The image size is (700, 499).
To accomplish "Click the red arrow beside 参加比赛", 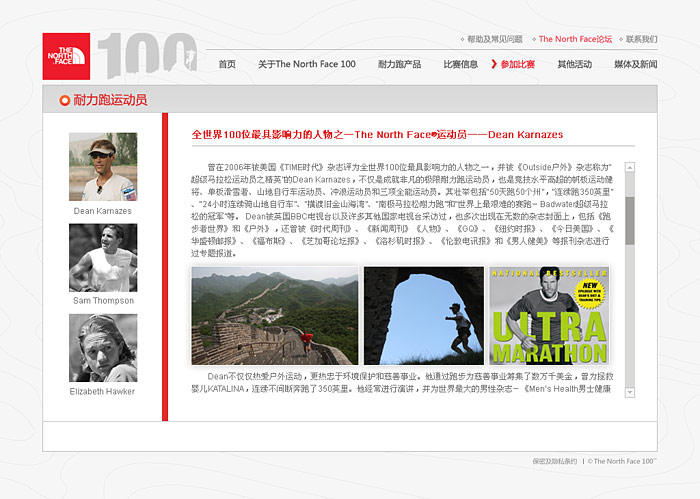I will [x=494, y=64].
